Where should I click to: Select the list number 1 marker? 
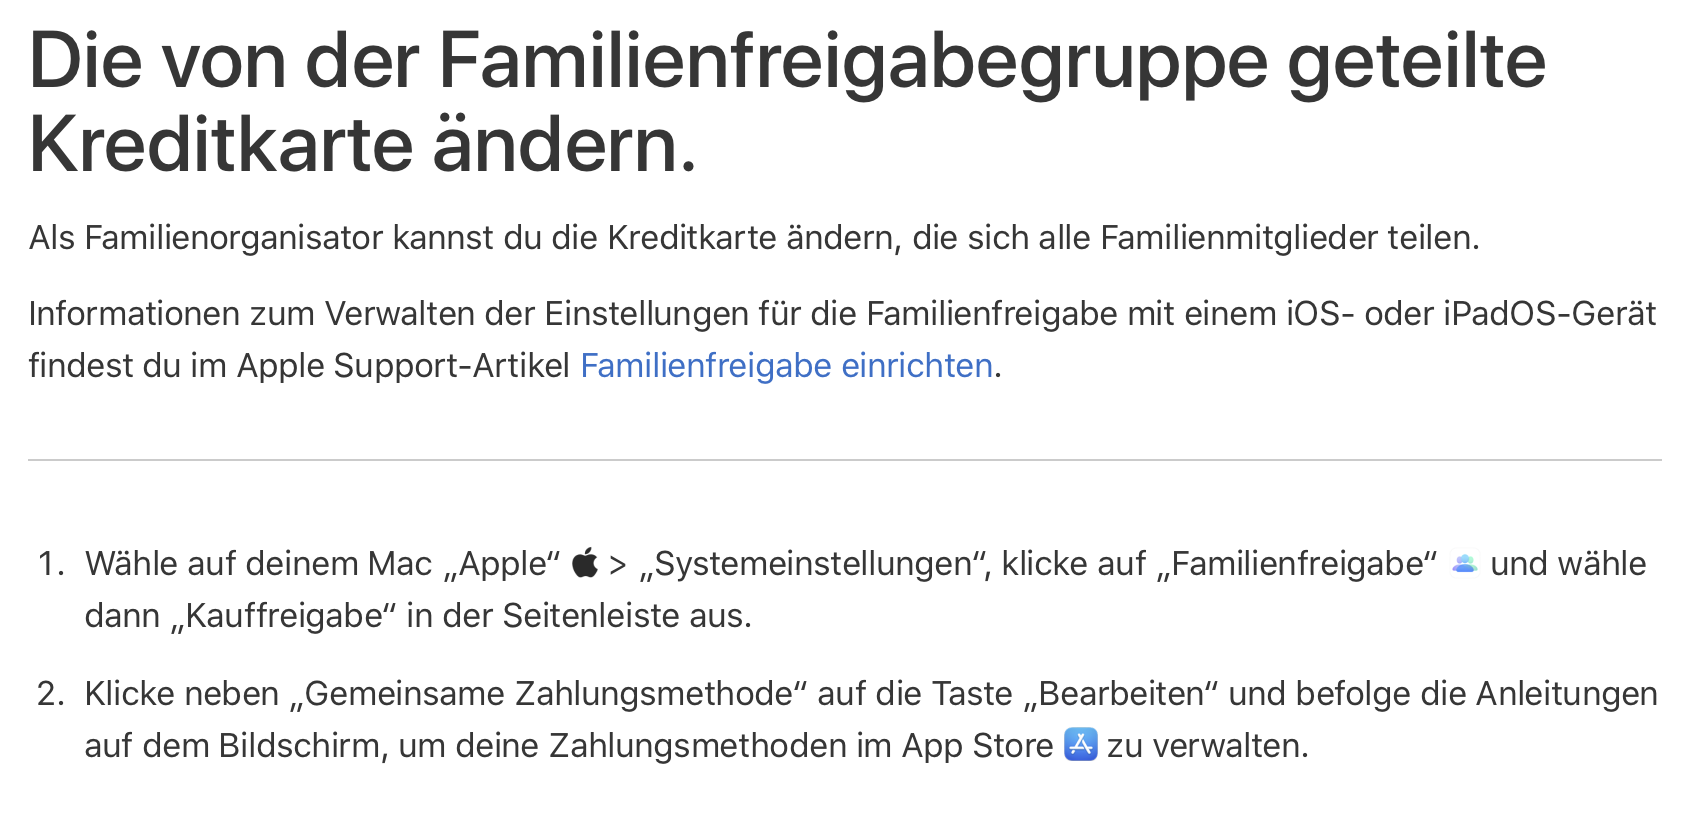click(50, 564)
